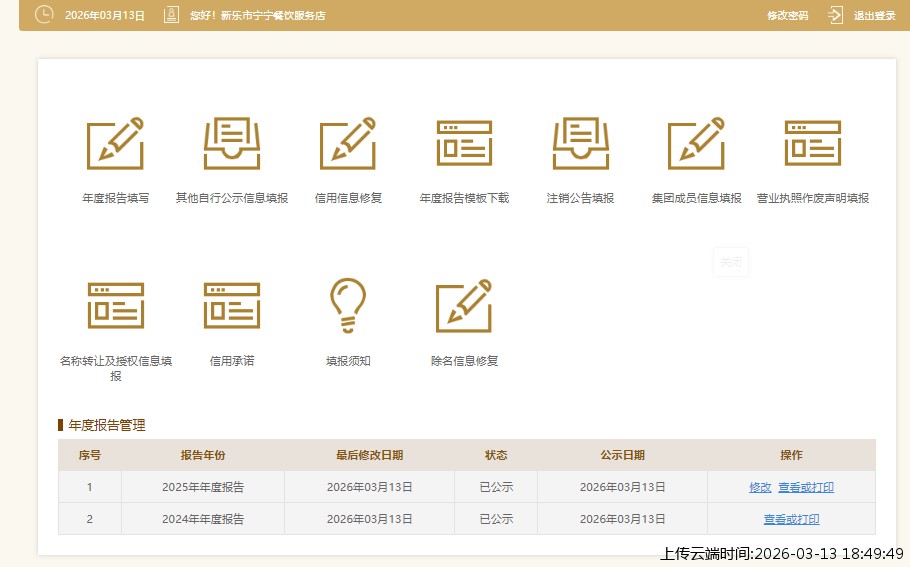Open 其他自行公示信息填报 inbox icon
The height and width of the screenshot is (567, 910).
pyautogui.click(x=232, y=143)
